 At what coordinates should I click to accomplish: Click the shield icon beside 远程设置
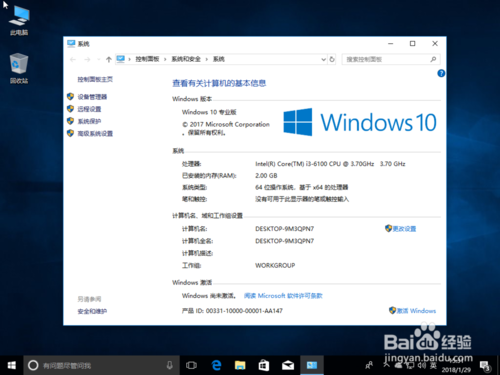[70, 109]
